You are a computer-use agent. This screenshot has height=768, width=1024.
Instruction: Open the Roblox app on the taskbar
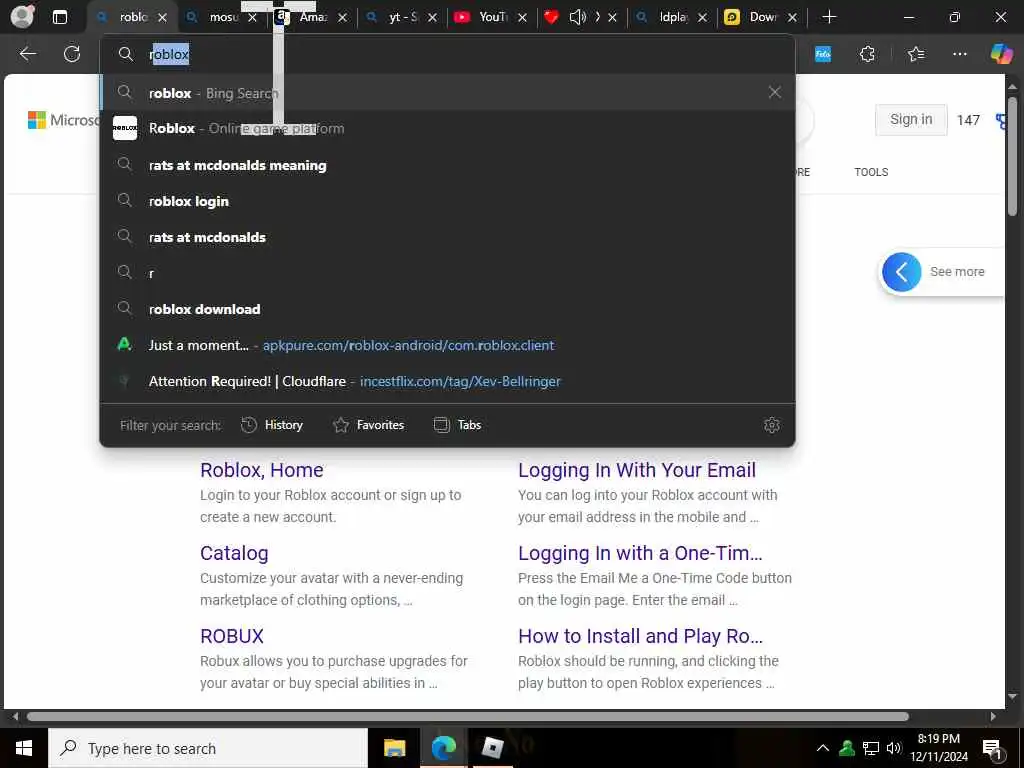[492, 748]
